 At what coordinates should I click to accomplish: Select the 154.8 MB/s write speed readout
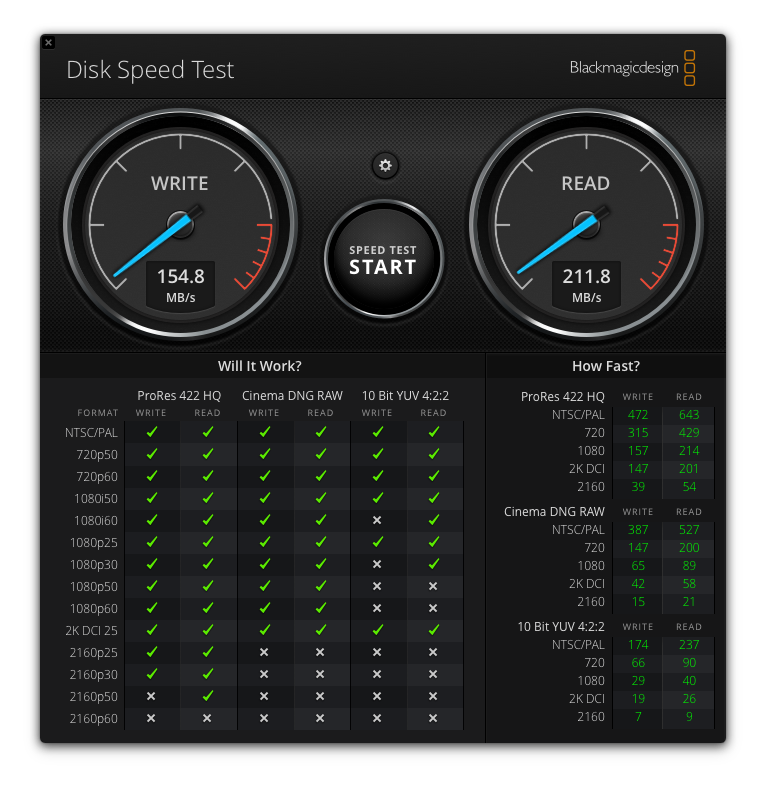pyautogui.click(x=180, y=285)
